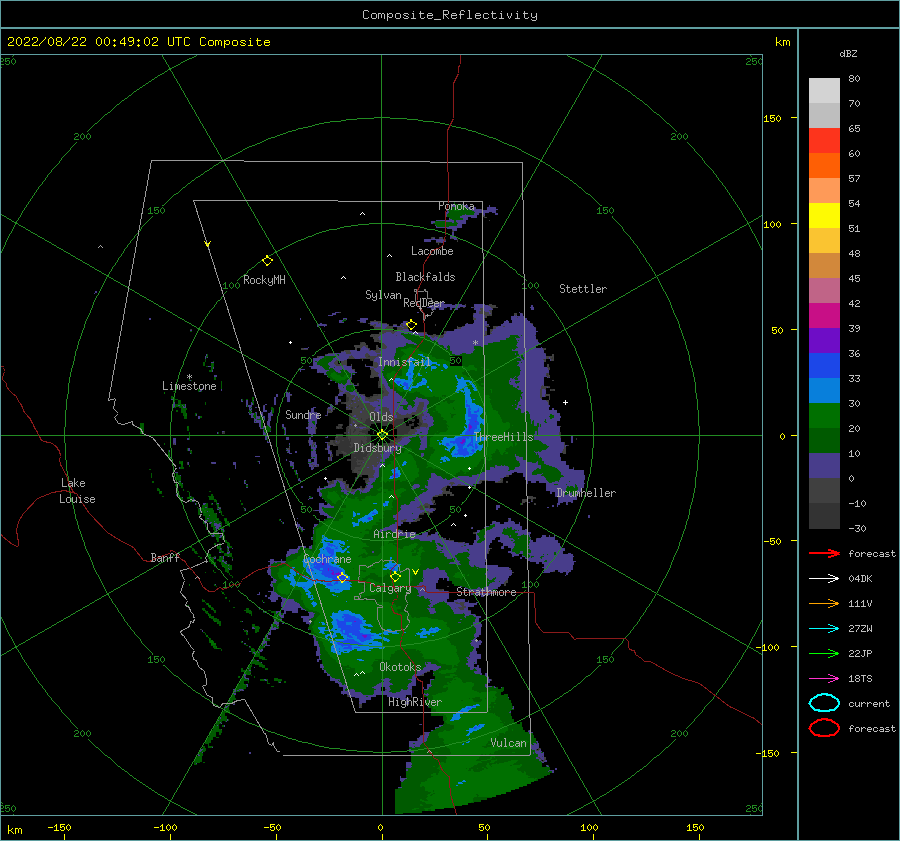
Task: Click the Composite_Reflectivity title
Action: pos(450,15)
